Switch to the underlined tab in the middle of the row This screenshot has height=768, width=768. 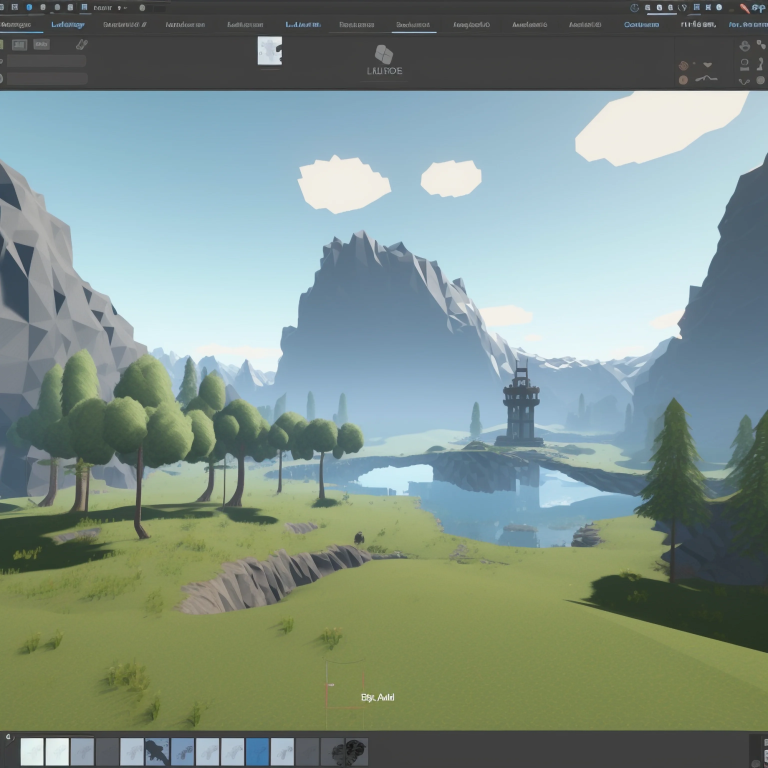[x=413, y=24]
